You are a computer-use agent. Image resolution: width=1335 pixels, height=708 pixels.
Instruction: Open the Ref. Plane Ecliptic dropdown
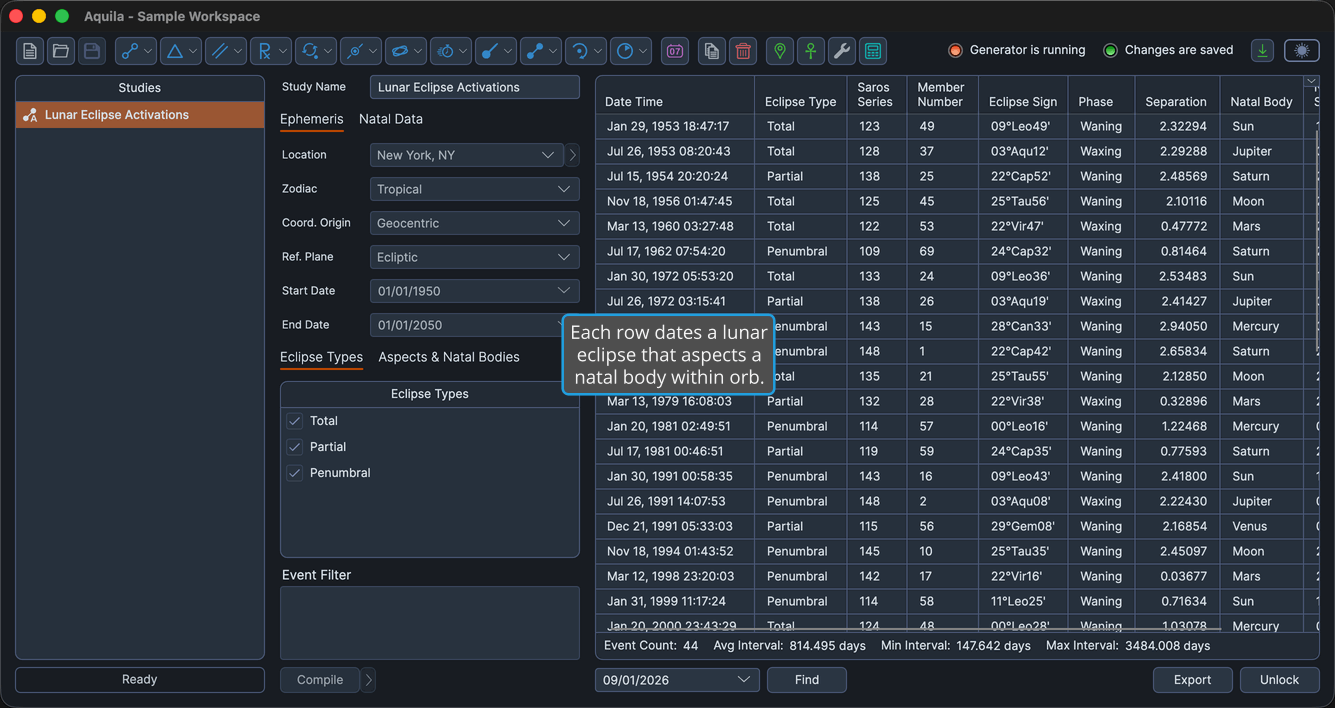pyautogui.click(x=475, y=257)
